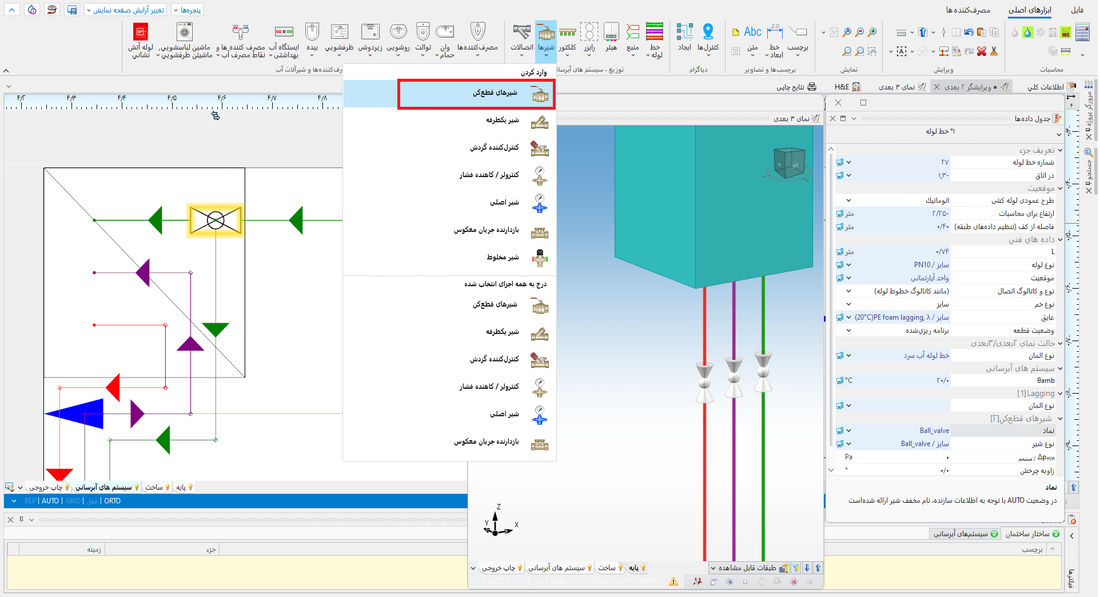Insert a روشویی washbasin

(398, 38)
